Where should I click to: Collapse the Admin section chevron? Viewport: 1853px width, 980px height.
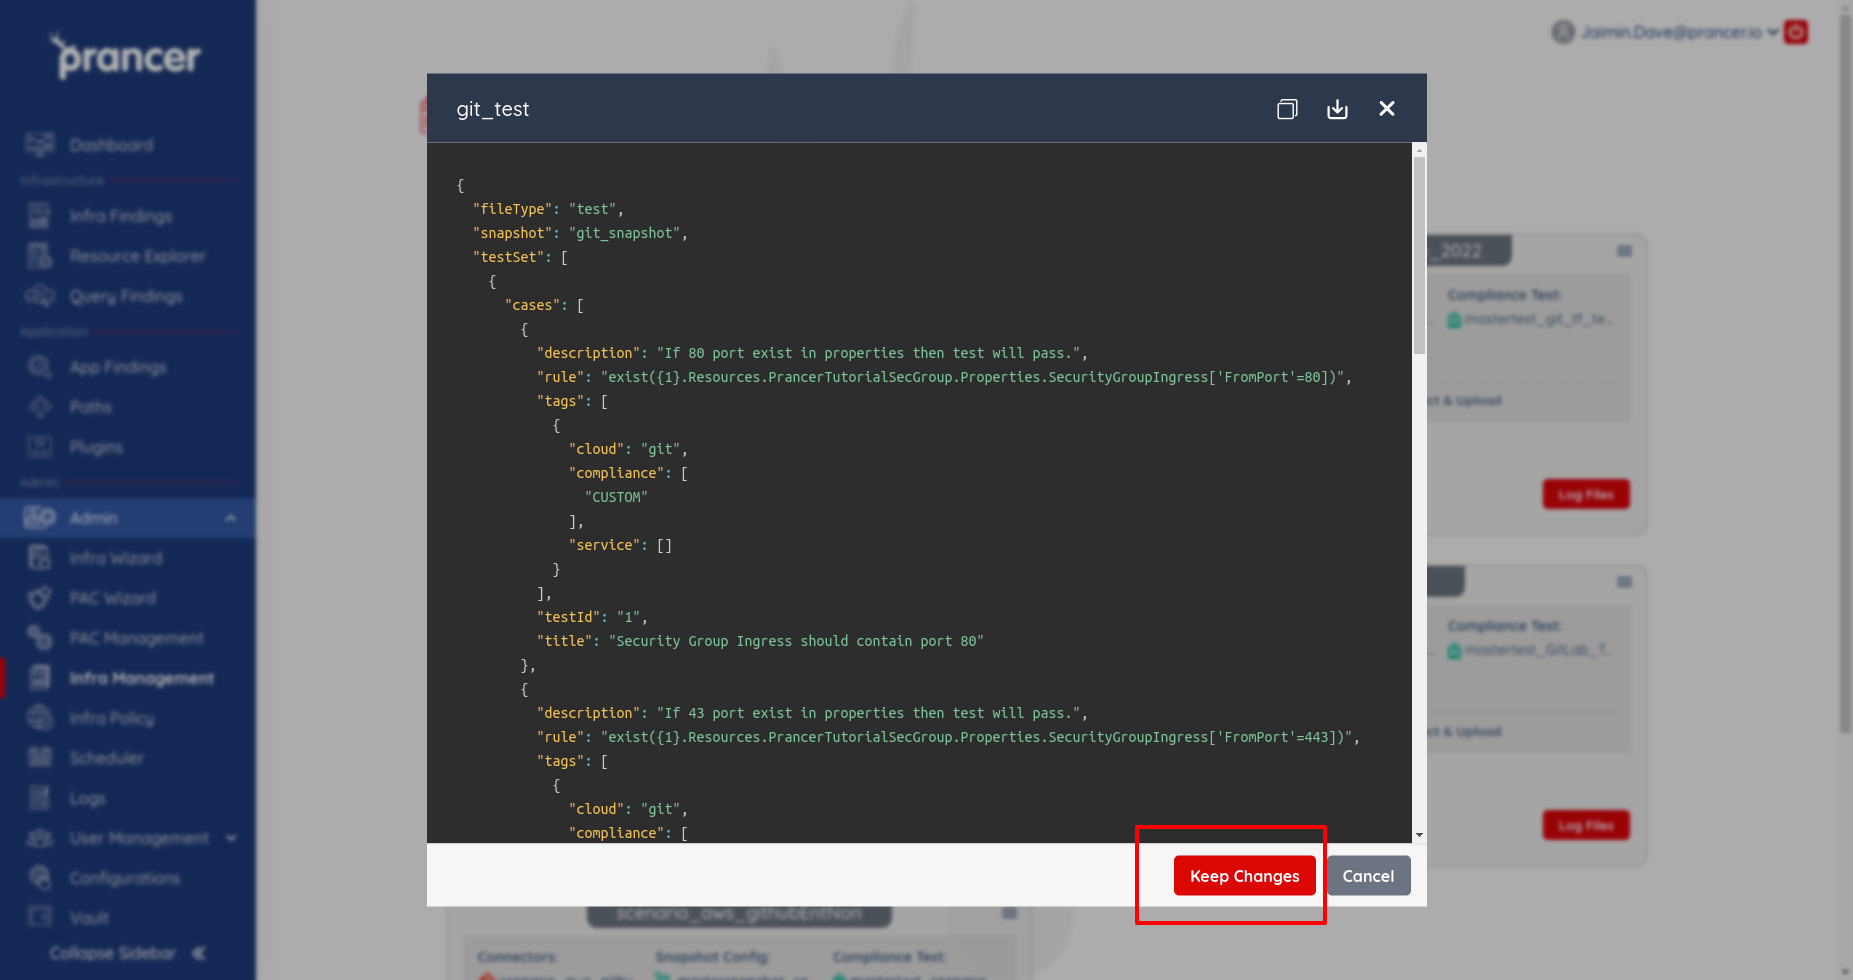click(231, 518)
